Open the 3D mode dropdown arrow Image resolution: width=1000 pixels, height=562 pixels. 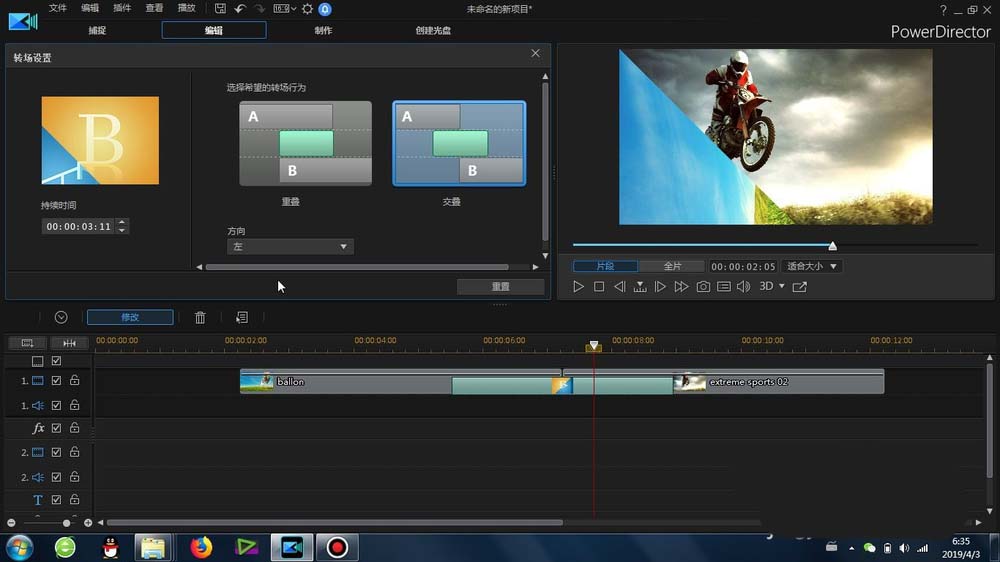(x=782, y=287)
